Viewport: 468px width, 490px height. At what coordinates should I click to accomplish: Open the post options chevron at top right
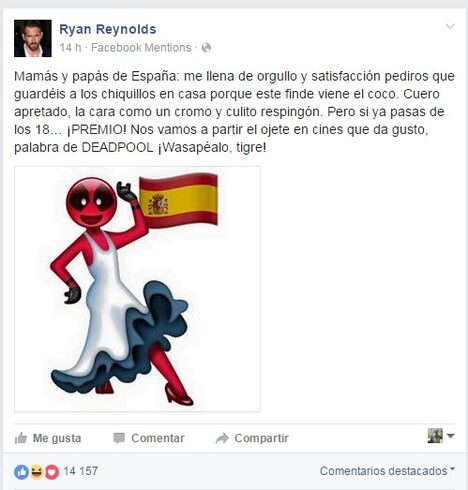click(450, 27)
